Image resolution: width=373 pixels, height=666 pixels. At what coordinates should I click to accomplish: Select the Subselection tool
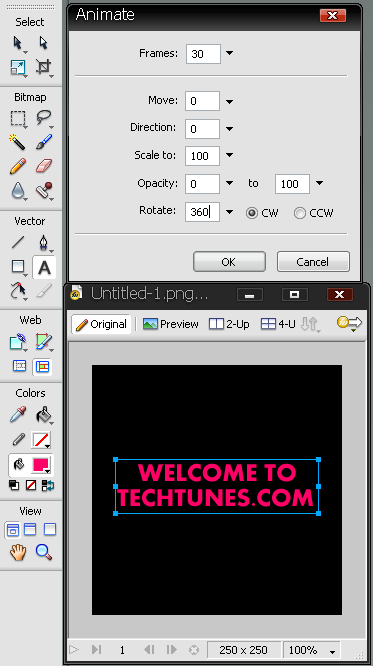[x=43, y=43]
